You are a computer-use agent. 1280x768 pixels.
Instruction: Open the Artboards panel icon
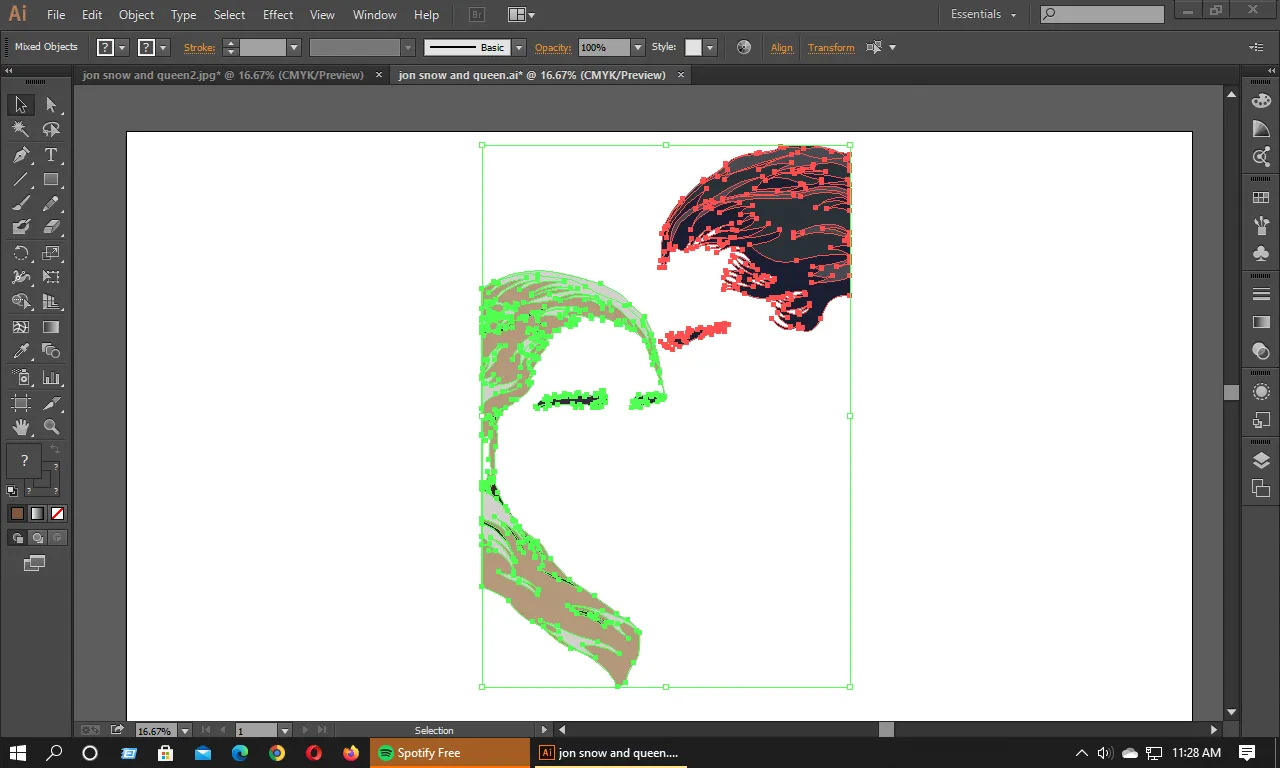click(1261, 489)
